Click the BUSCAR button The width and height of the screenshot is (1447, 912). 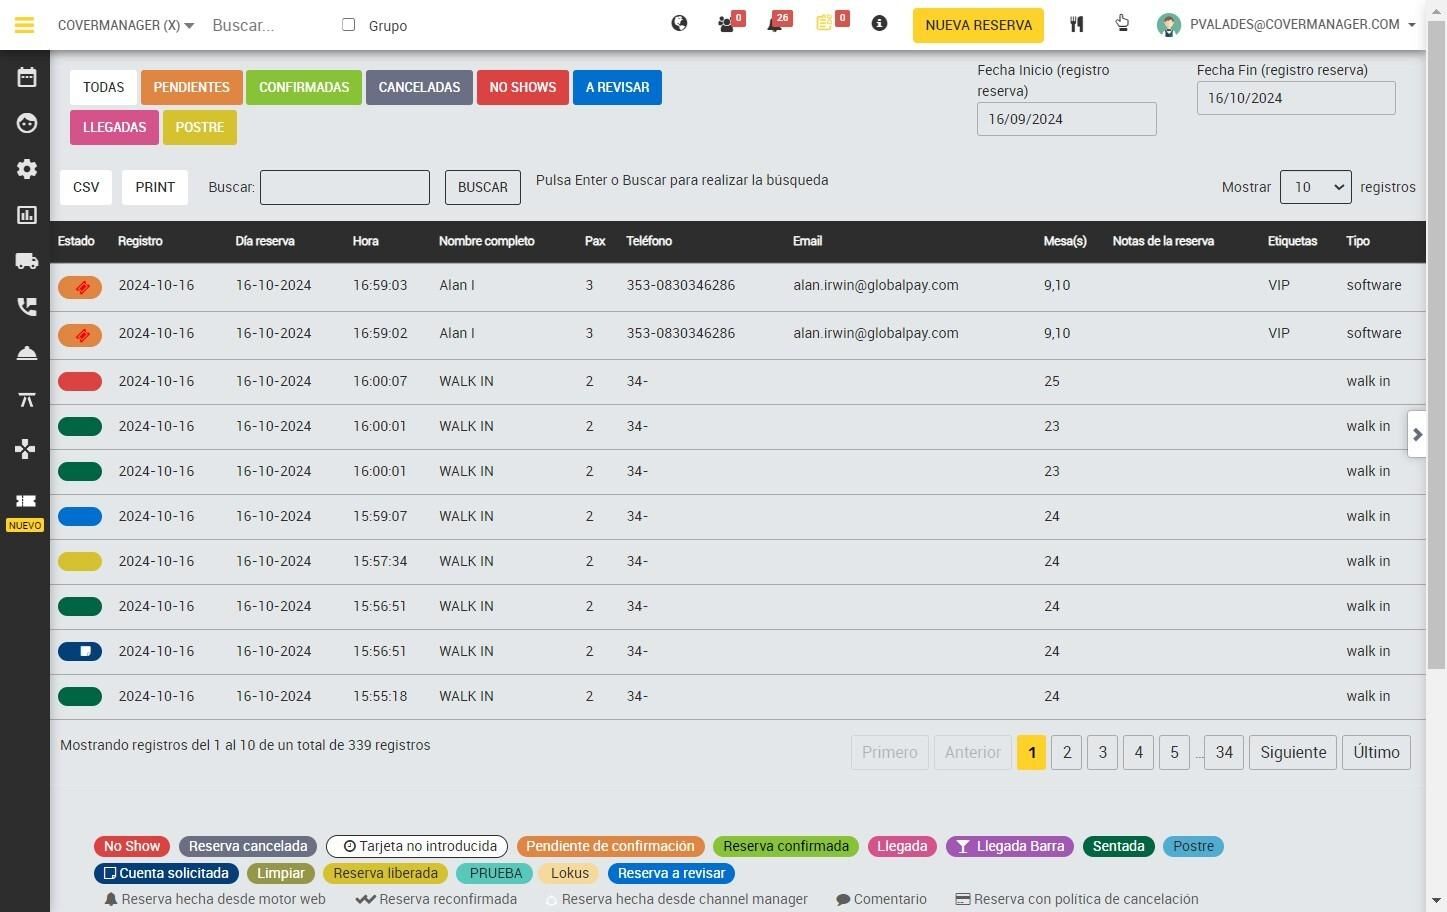[x=483, y=187]
